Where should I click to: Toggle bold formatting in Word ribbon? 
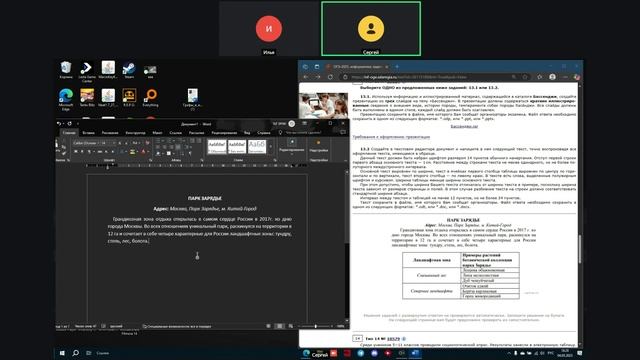point(76,152)
